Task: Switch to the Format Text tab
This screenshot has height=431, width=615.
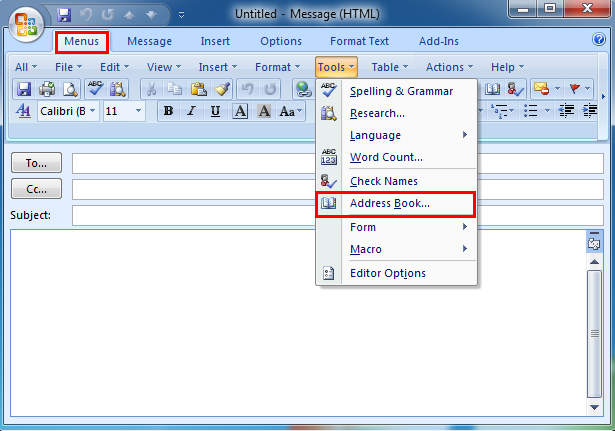Action: coord(361,41)
